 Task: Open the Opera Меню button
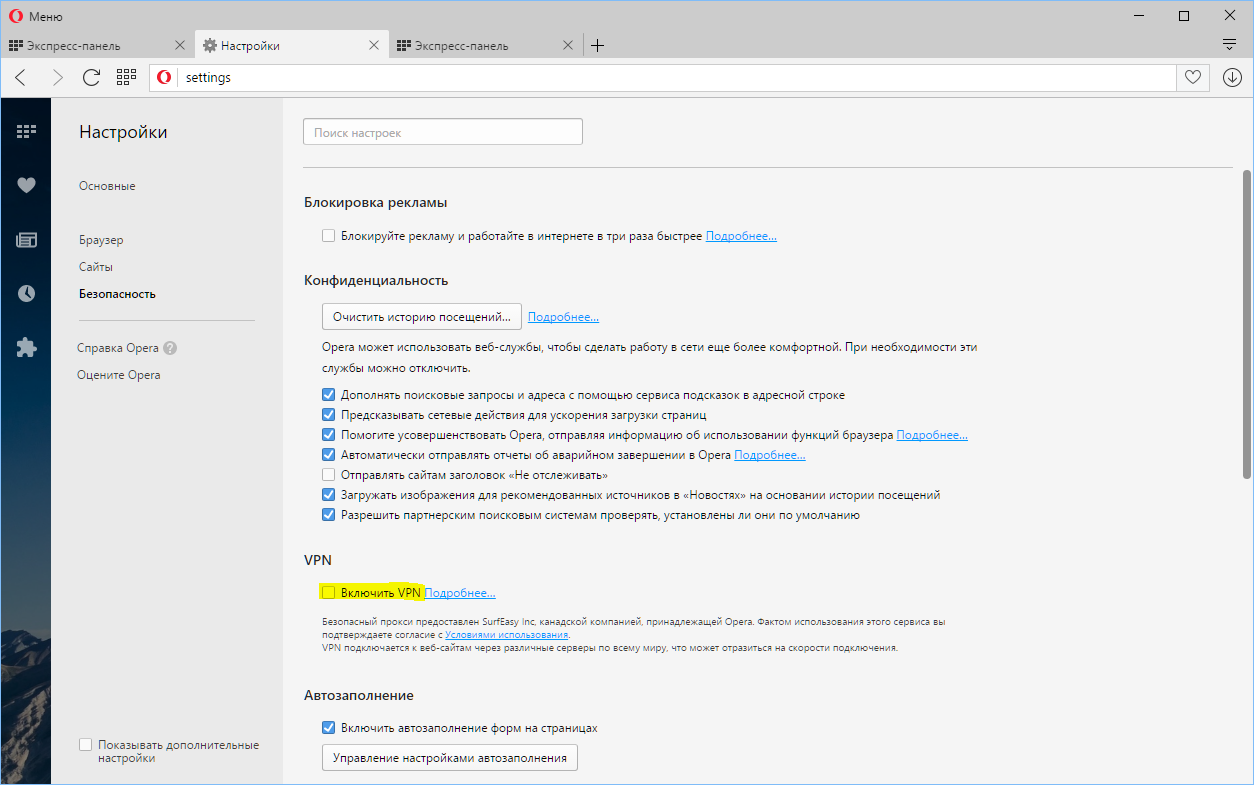pyautogui.click(x=35, y=16)
